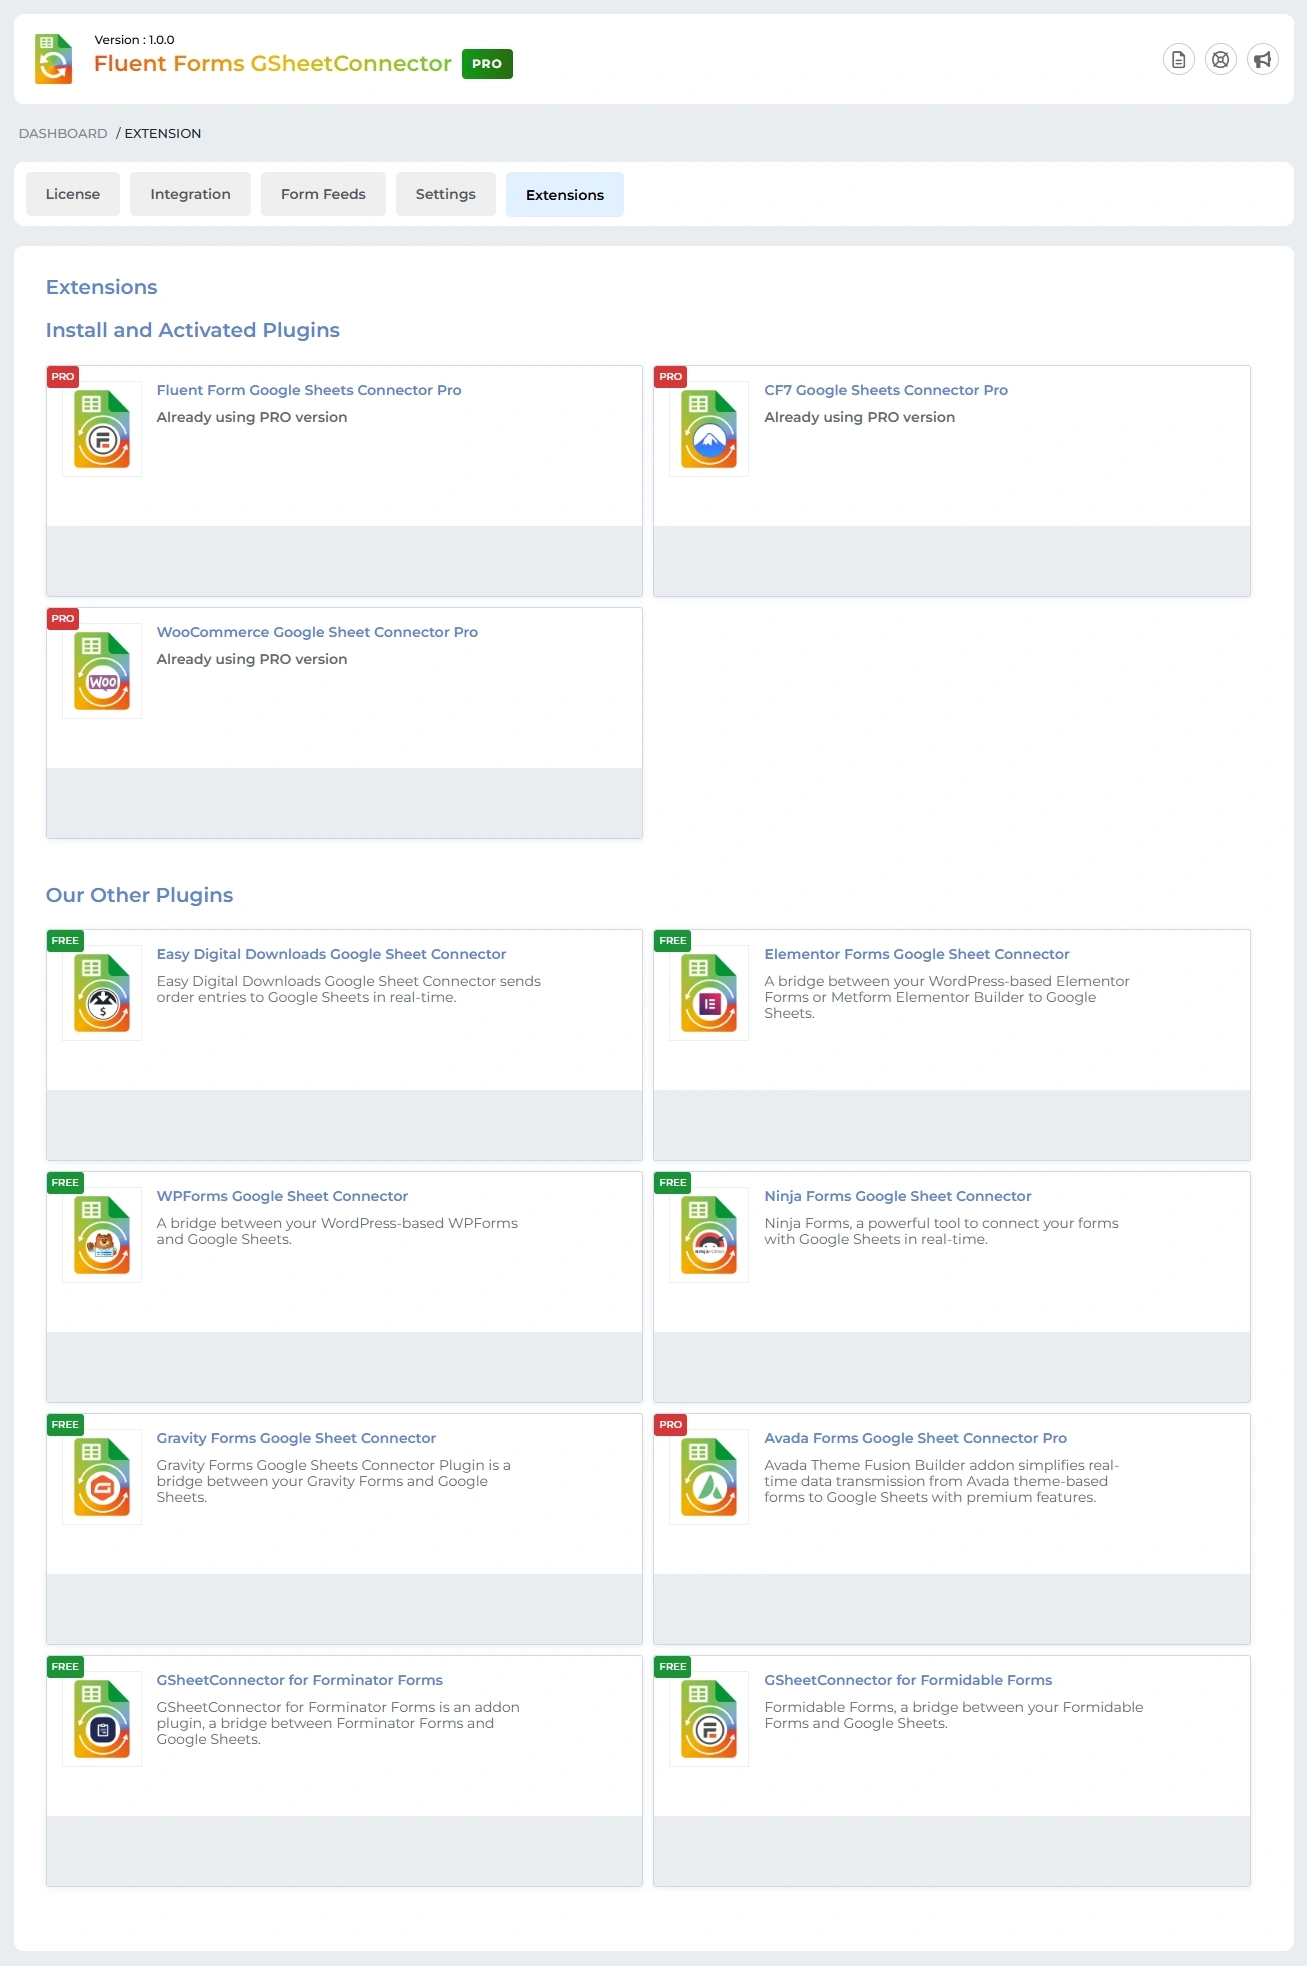Click the WooCommerce connector plugin icon

[x=102, y=671]
